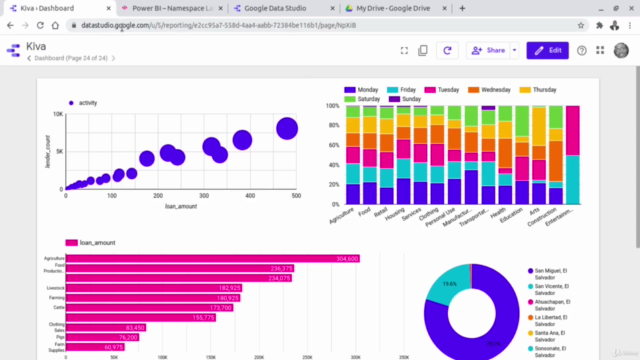This screenshot has height=360, width=640.
Task: Select Santa Ana, El Salvador legend entry
Action: click(x=546, y=336)
